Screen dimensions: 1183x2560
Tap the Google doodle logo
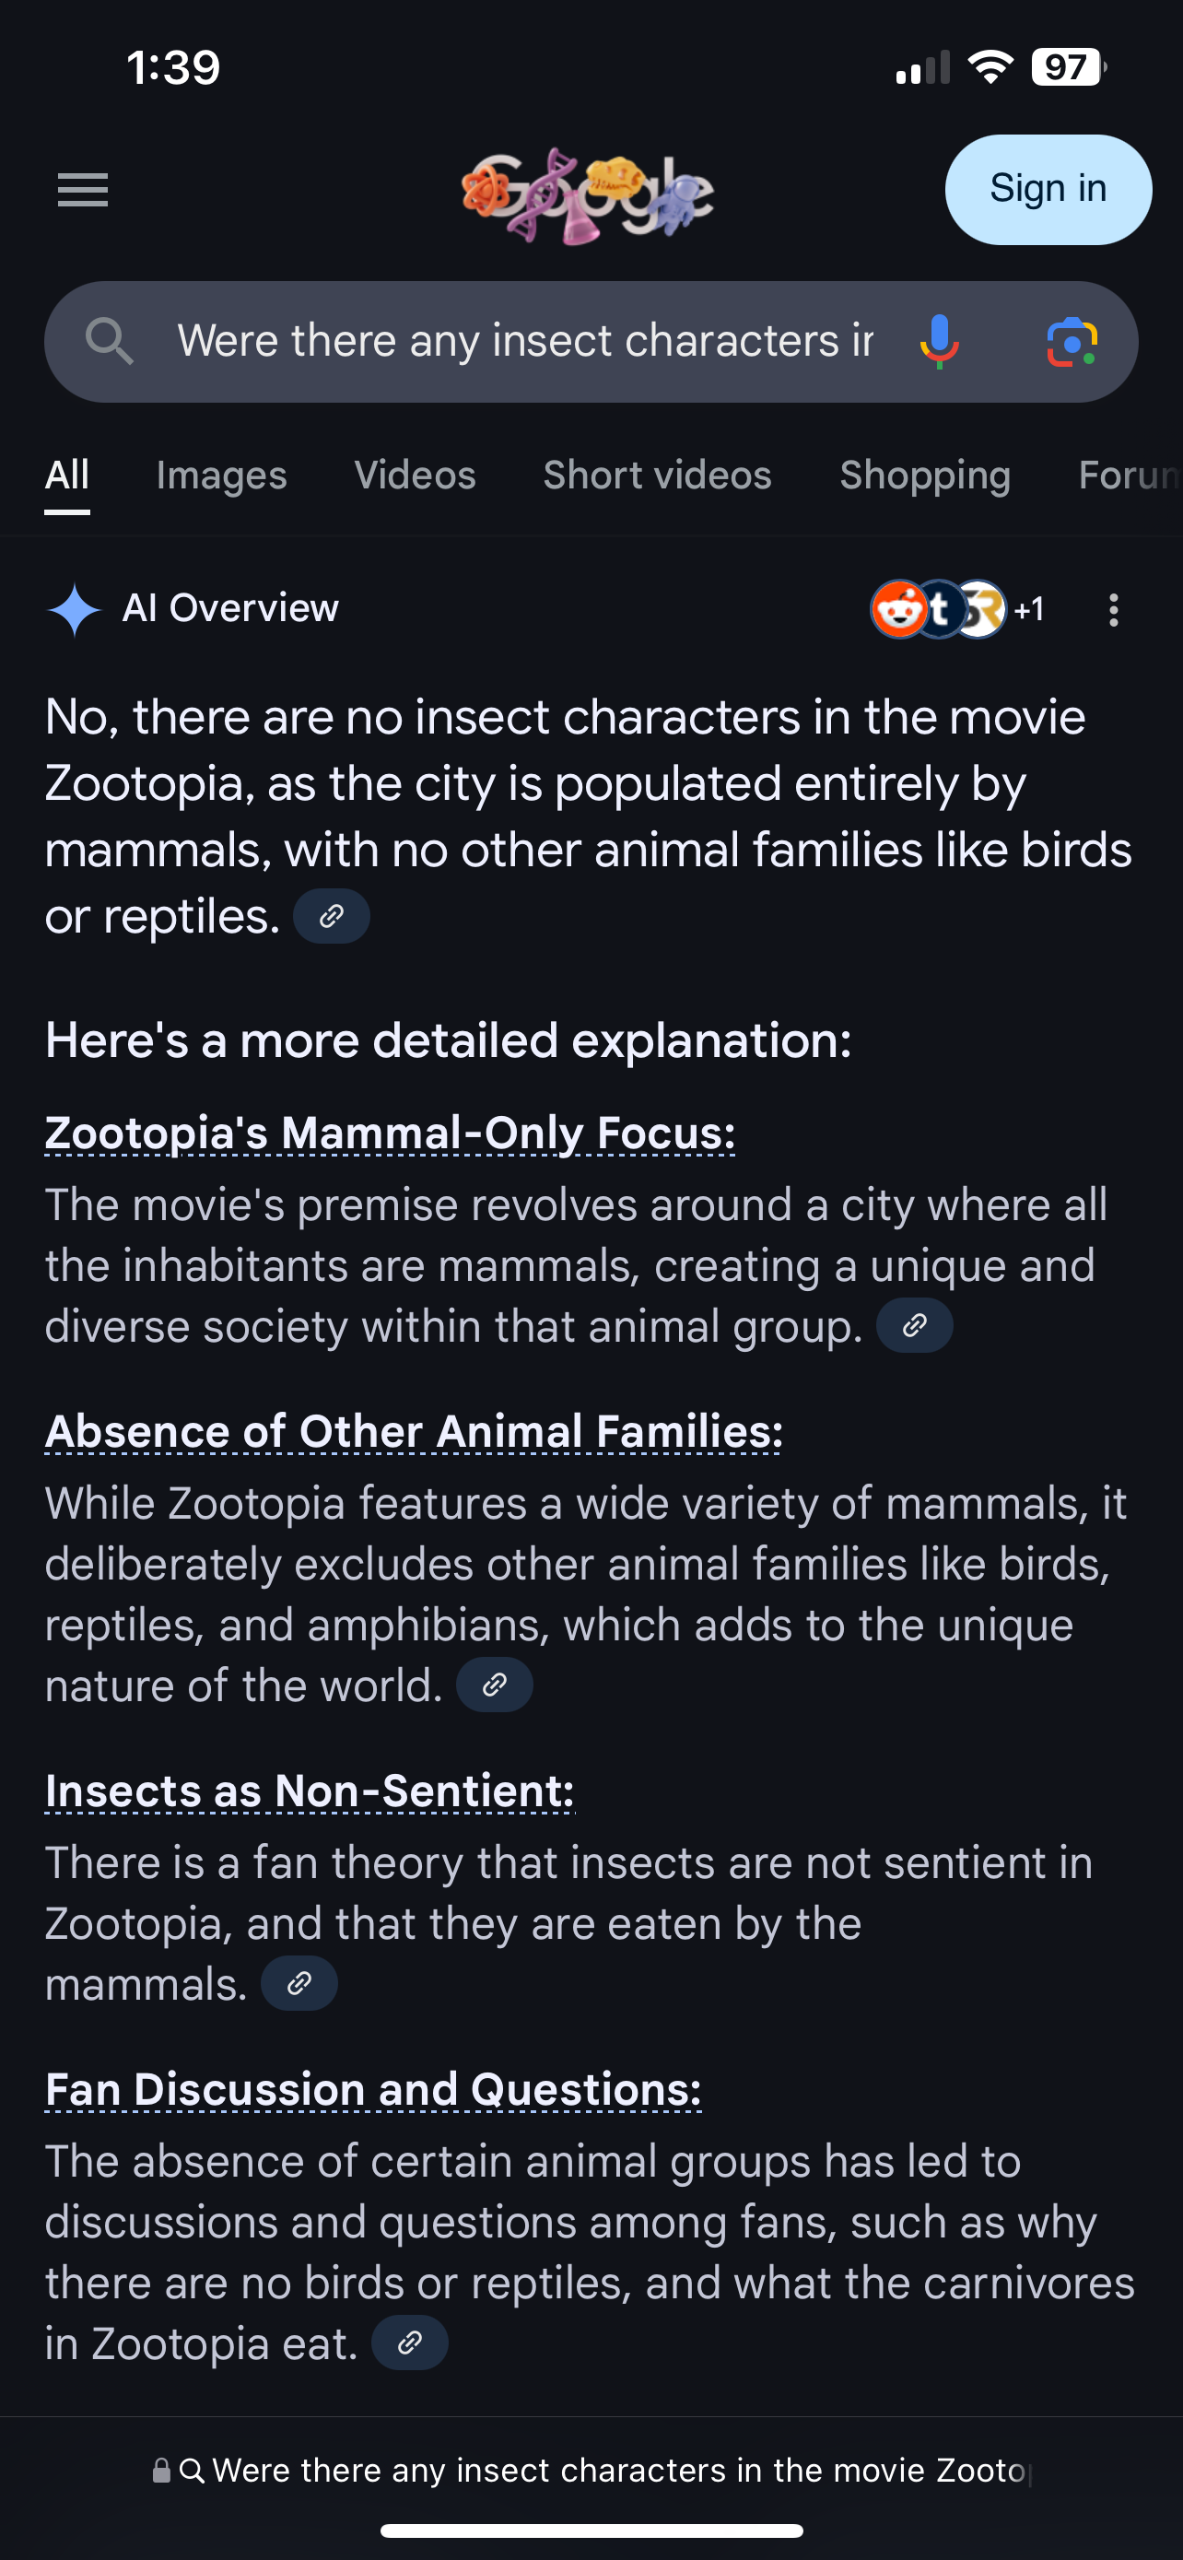pyautogui.click(x=588, y=193)
